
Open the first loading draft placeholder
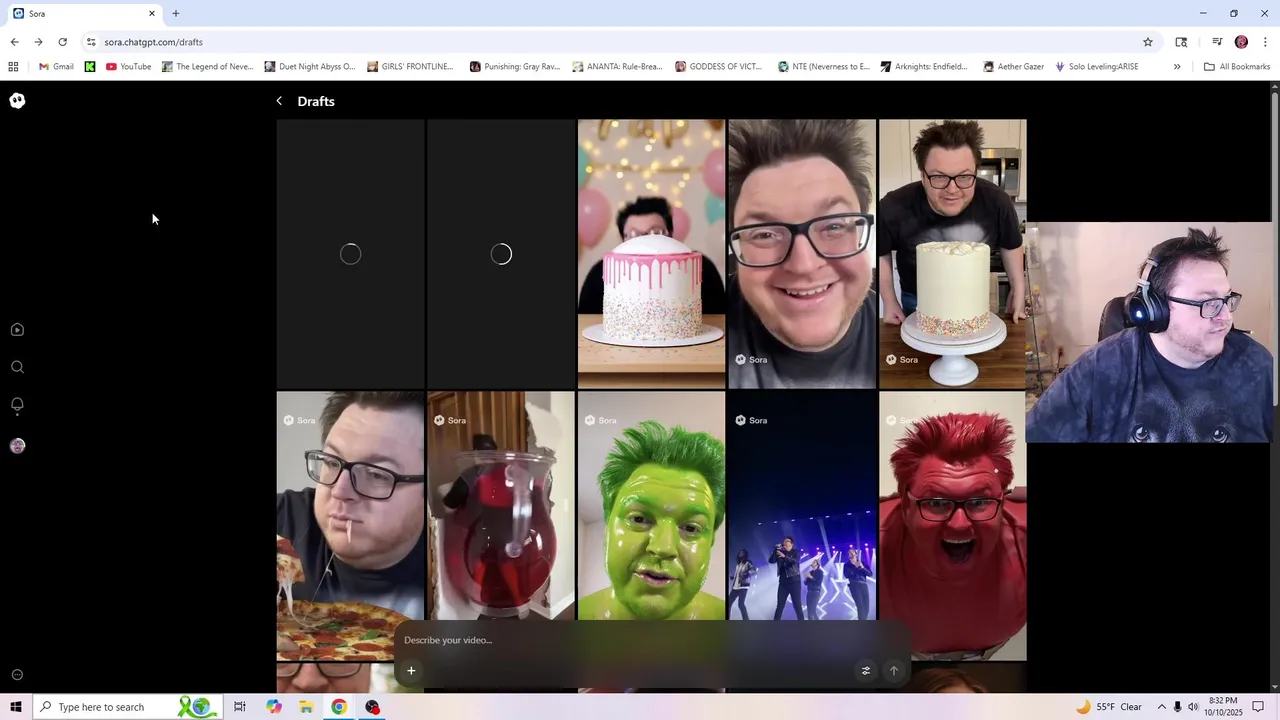click(350, 254)
